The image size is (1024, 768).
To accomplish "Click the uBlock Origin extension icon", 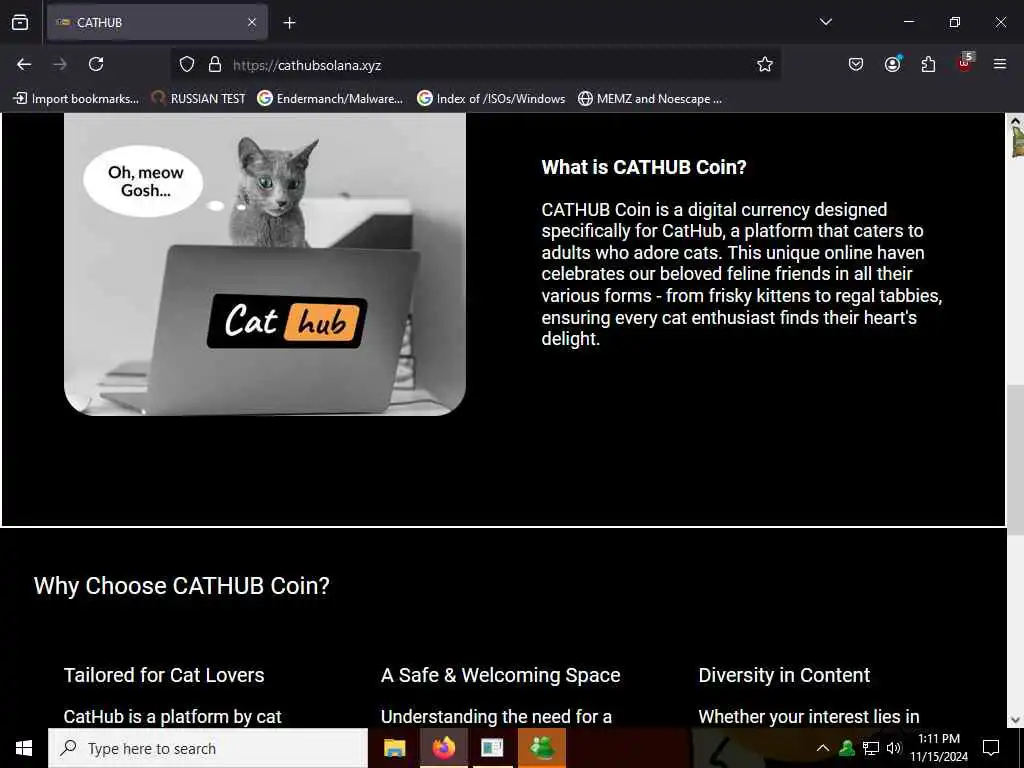I will (965, 63).
